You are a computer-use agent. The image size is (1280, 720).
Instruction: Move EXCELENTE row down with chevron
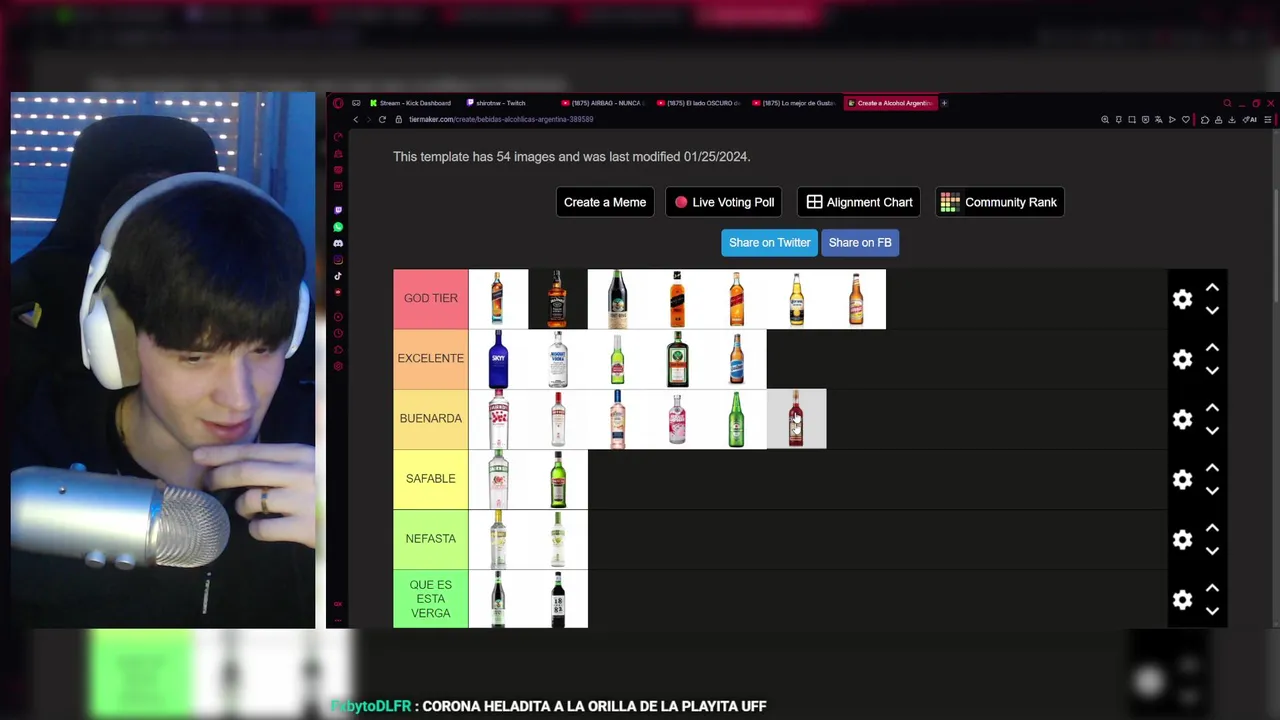point(1212,370)
